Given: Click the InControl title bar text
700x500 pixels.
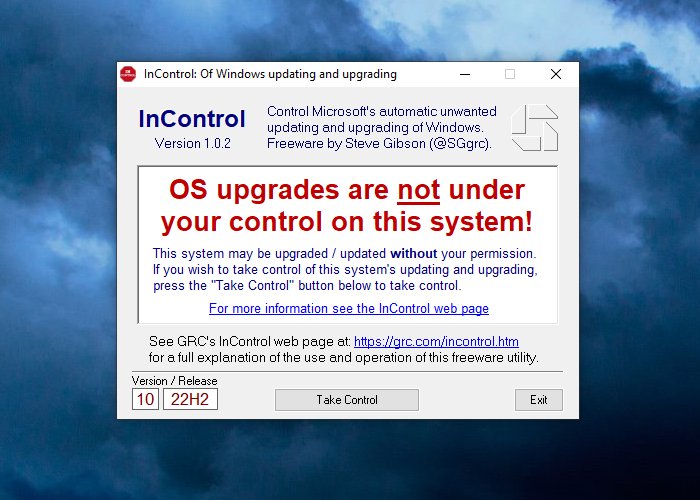Looking at the screenshot, I should click(270, 74).
